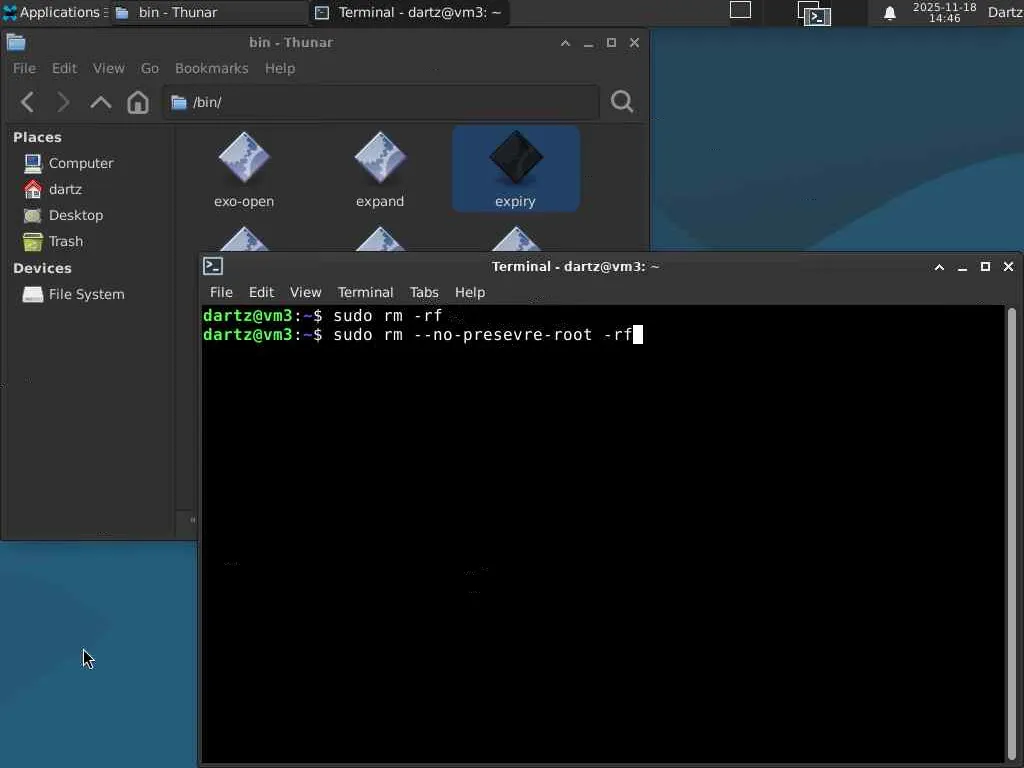Minimize the Terminal window
Screen dimensions: 1024x768
point(962,267)
